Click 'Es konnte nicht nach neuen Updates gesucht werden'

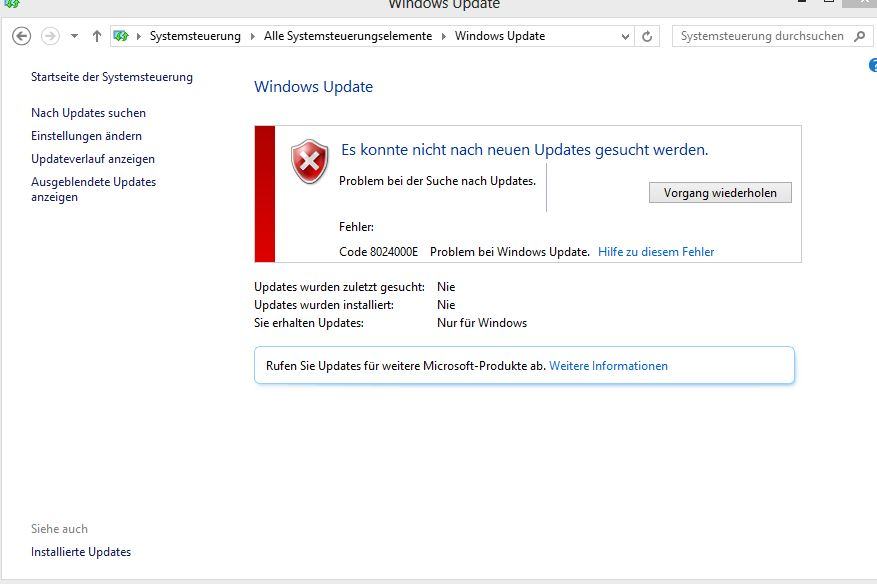click(x=525, y=150)
